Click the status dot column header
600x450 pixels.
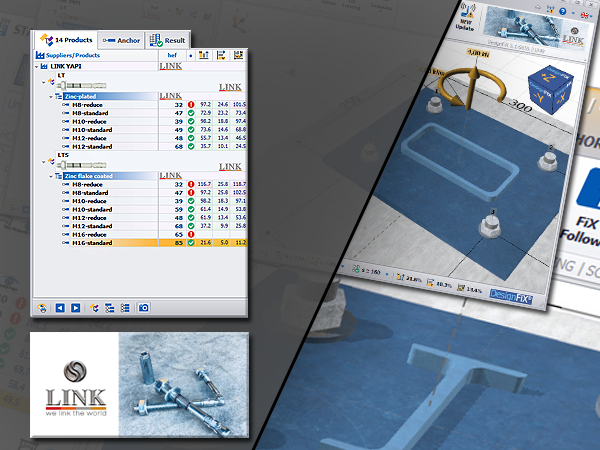click(191, 55)
